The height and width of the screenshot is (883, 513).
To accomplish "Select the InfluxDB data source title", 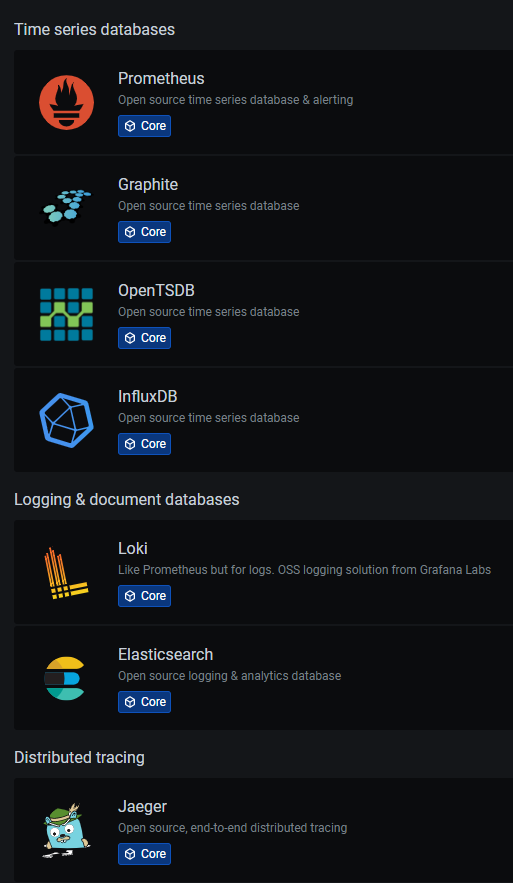I will pos(148,396).
